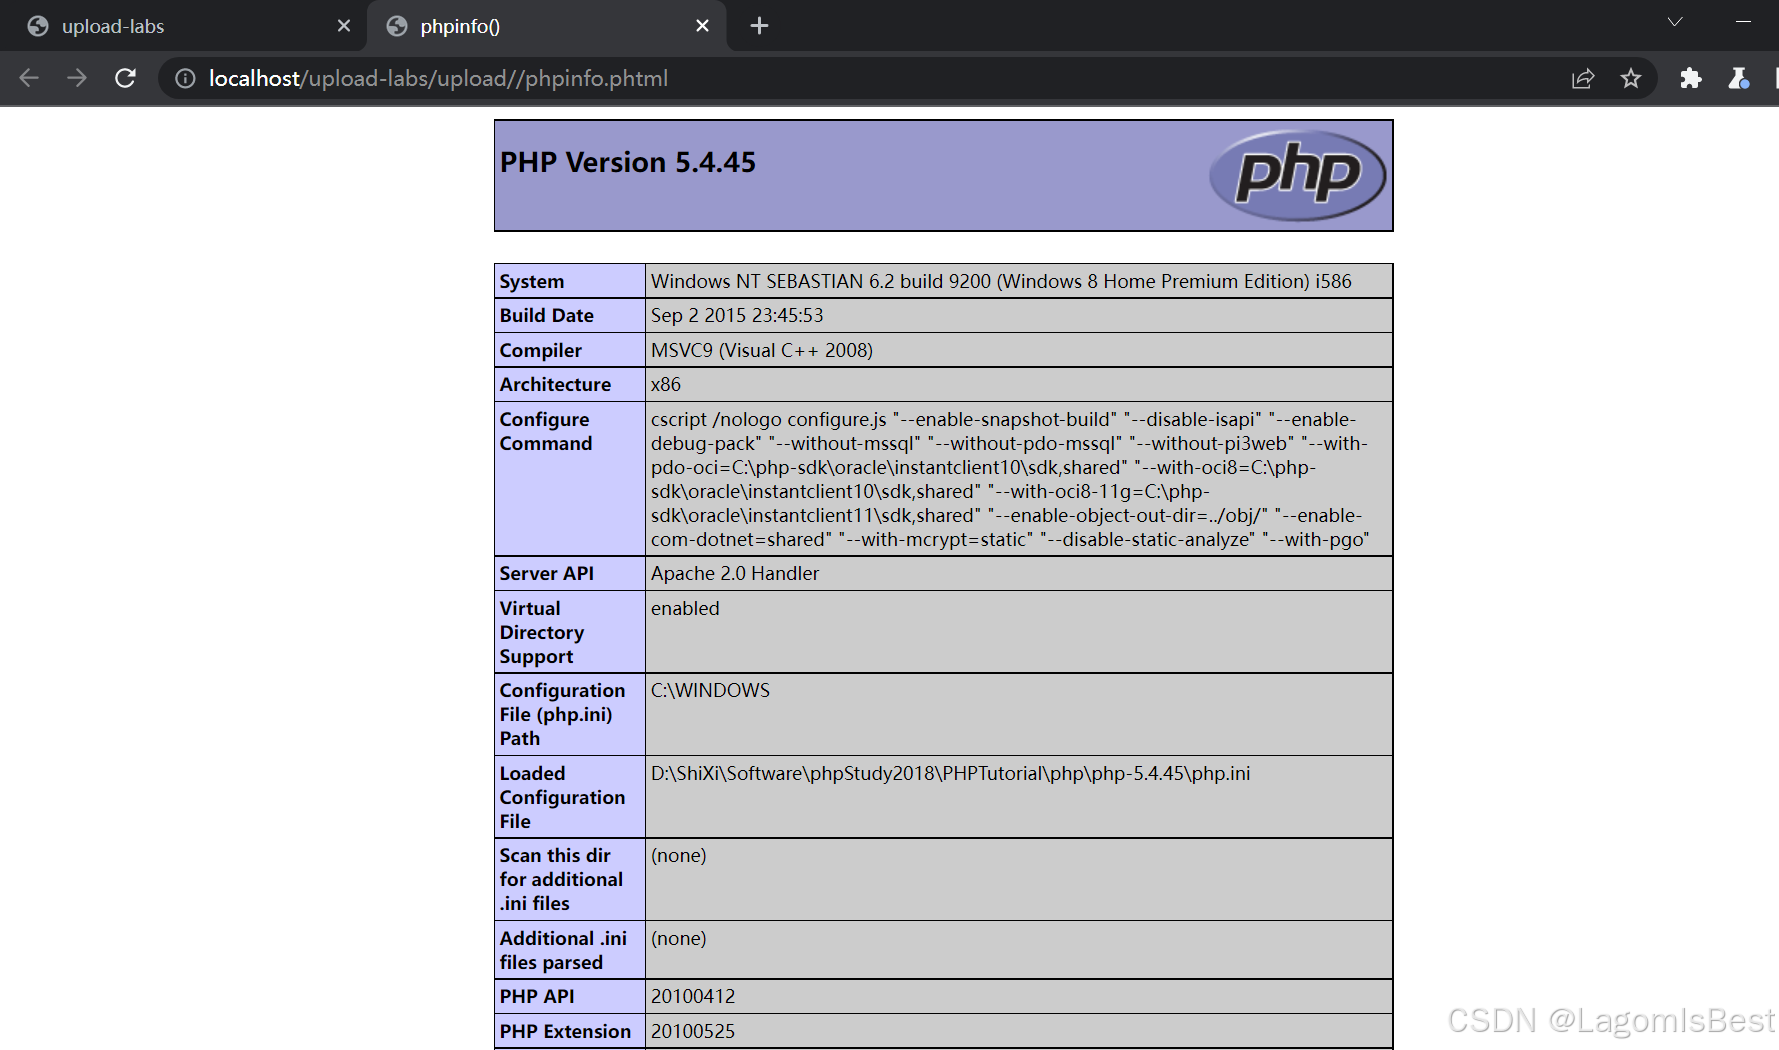This screenshot has height=1050, width=1779.
Task: Select the Loaded Configuration File label
Action: click(563, 798)
